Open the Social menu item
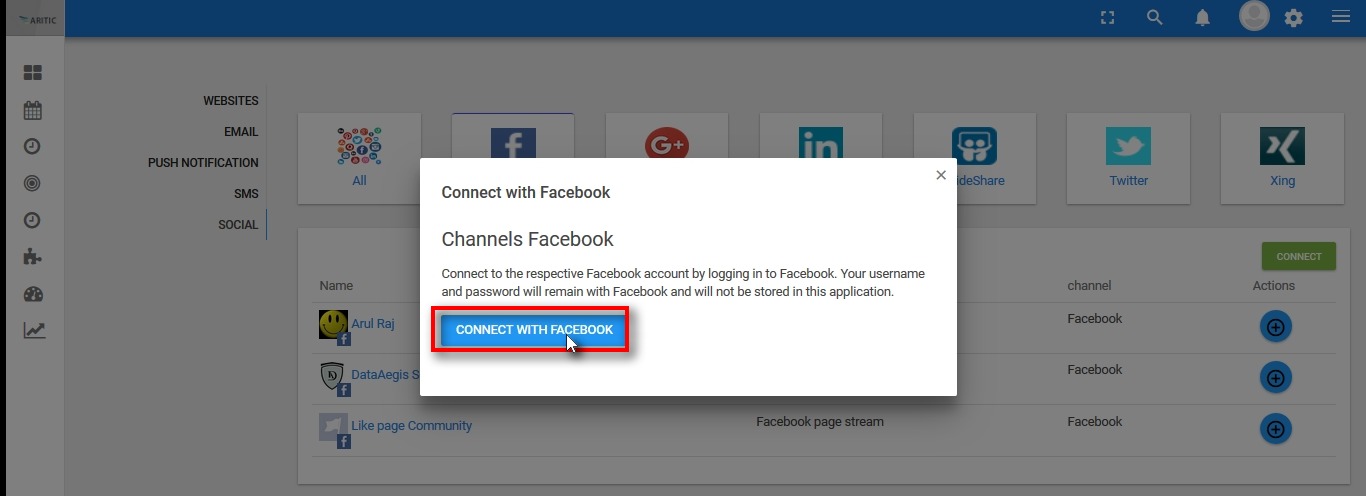 tap(238, 225)
